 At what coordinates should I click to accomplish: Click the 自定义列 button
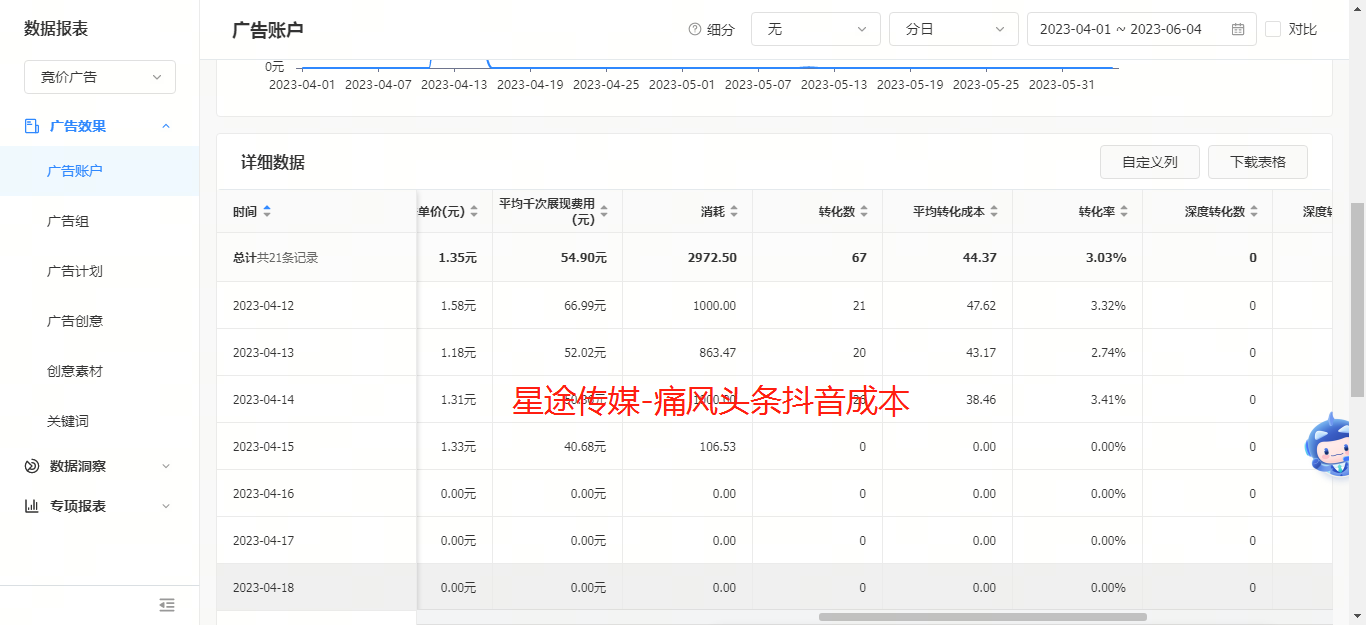[1149, 161]
